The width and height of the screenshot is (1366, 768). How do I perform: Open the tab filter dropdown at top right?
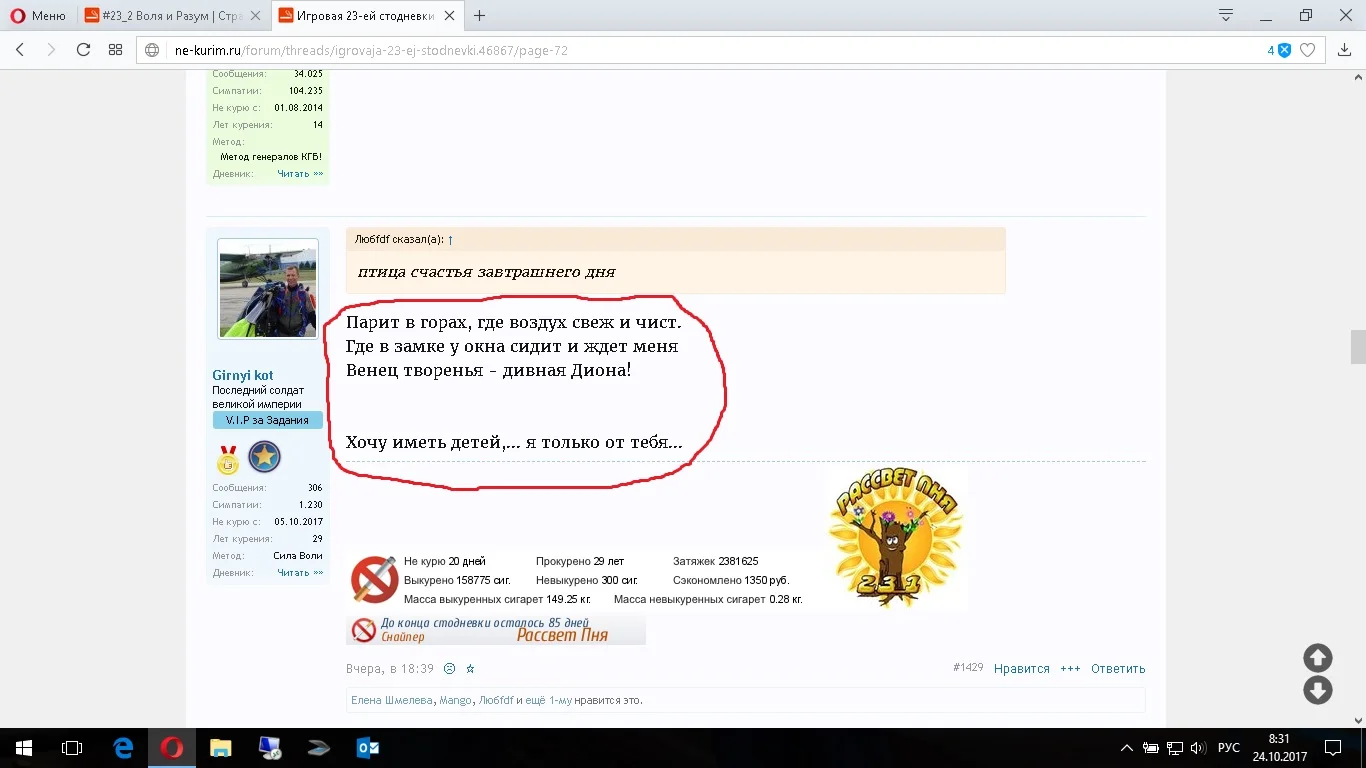click(x=1224, y=16)
